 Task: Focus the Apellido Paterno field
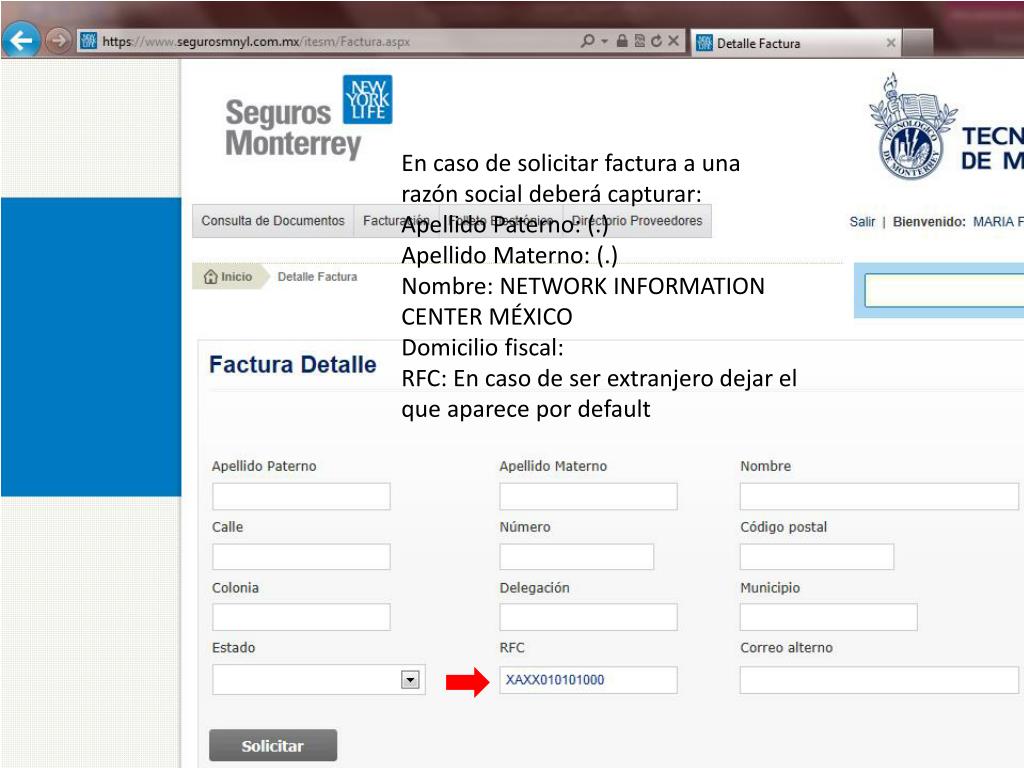click(301, 496)
